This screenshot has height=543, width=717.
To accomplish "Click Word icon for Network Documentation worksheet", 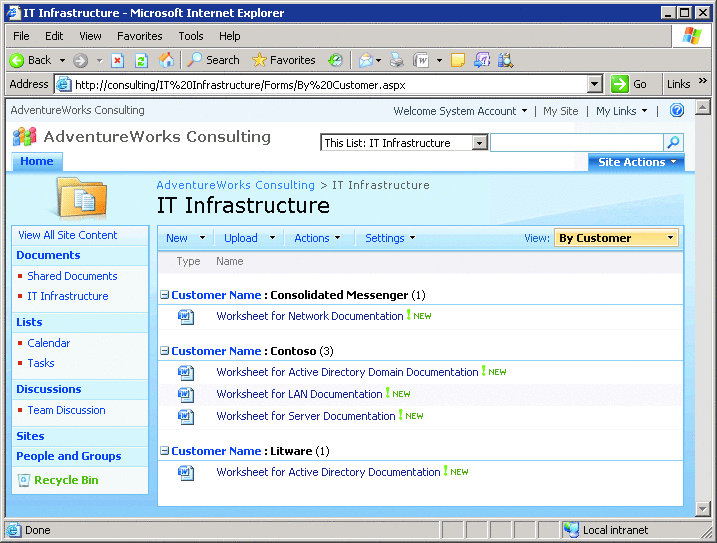I will [186, 317].
